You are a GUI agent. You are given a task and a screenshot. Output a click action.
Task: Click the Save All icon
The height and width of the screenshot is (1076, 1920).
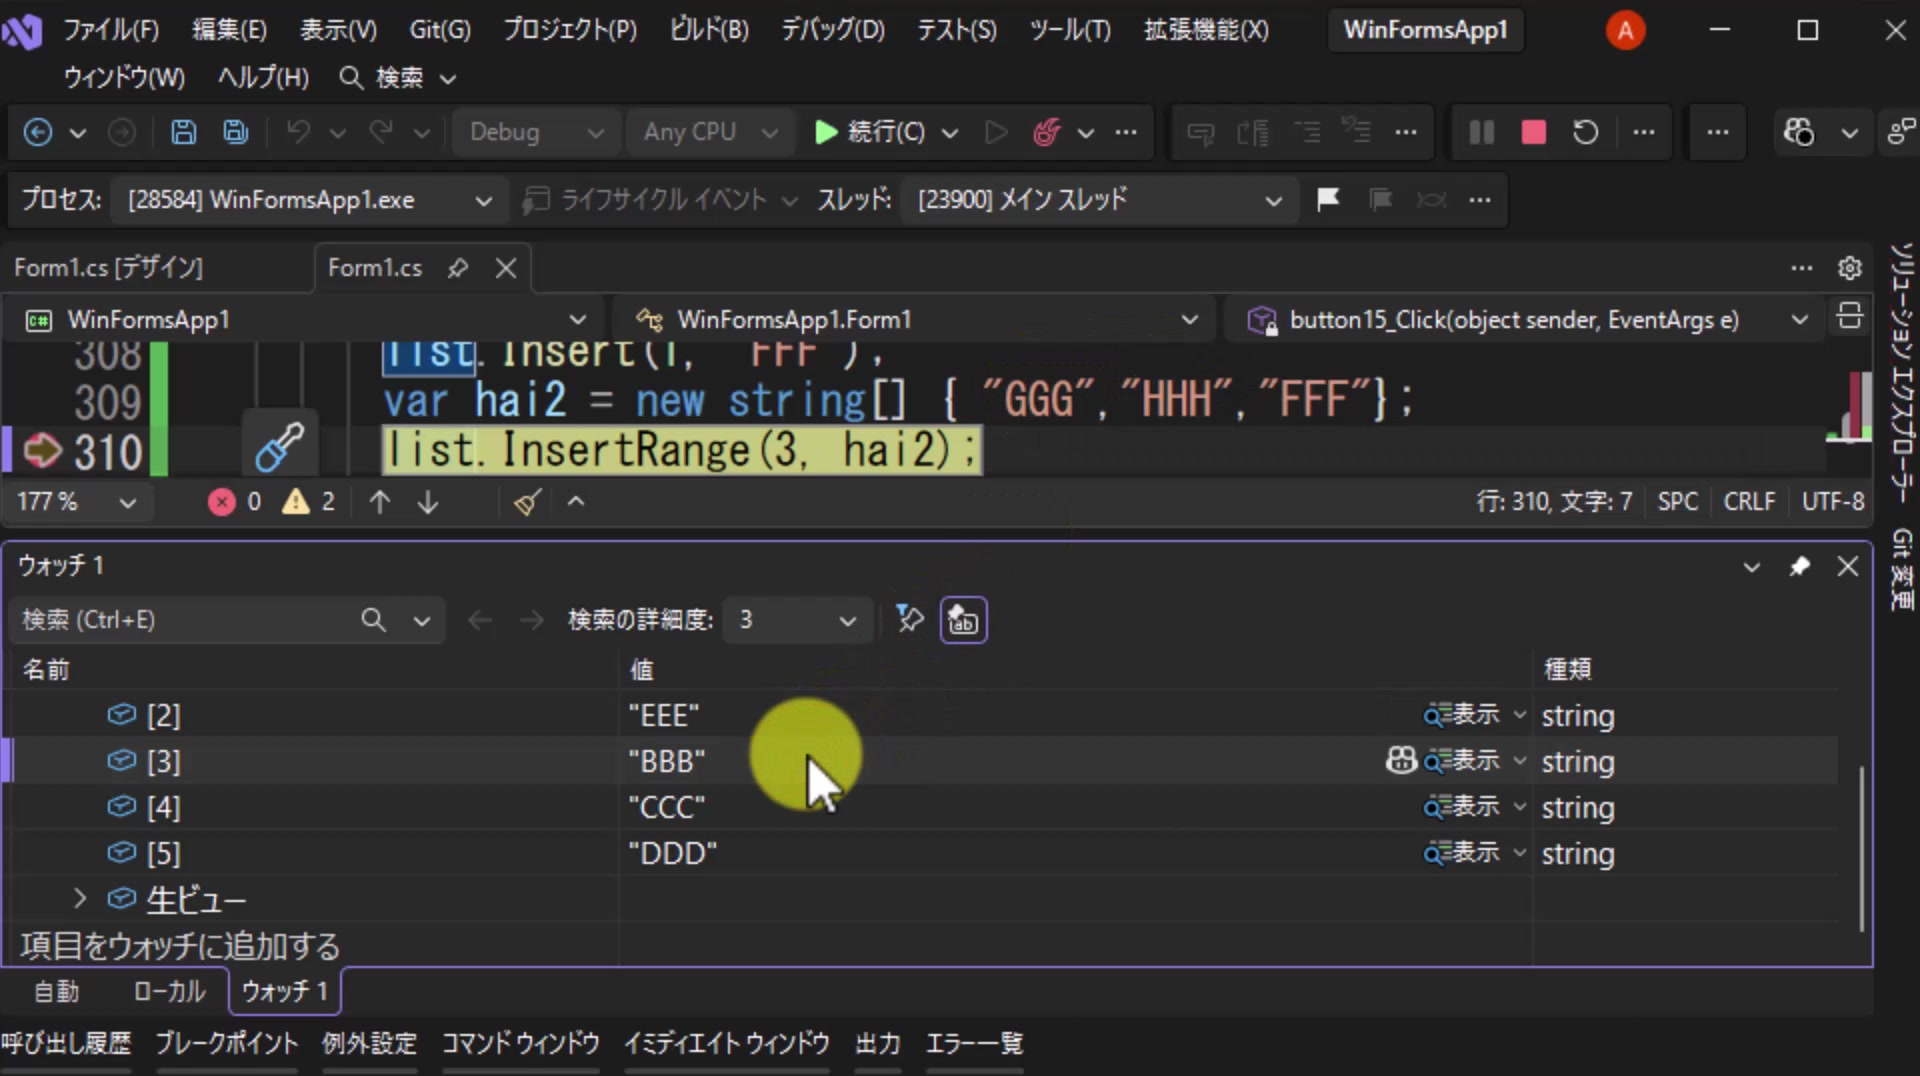tap(236, 132)
